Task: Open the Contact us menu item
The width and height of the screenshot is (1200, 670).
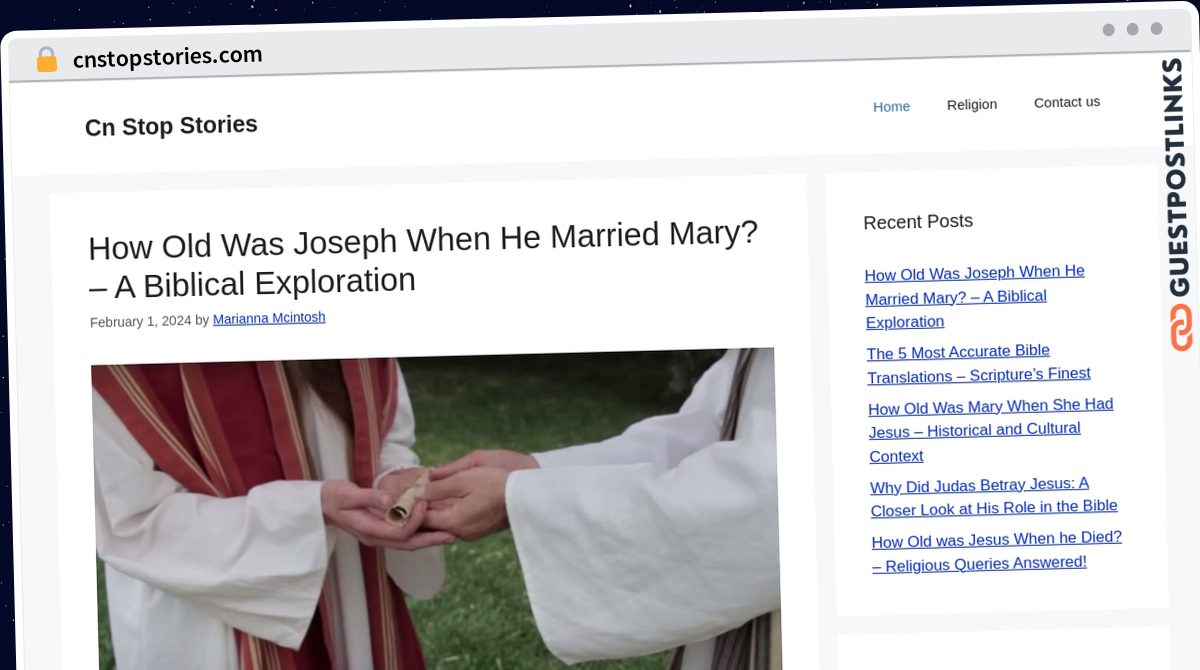Action: [1067, 102]
